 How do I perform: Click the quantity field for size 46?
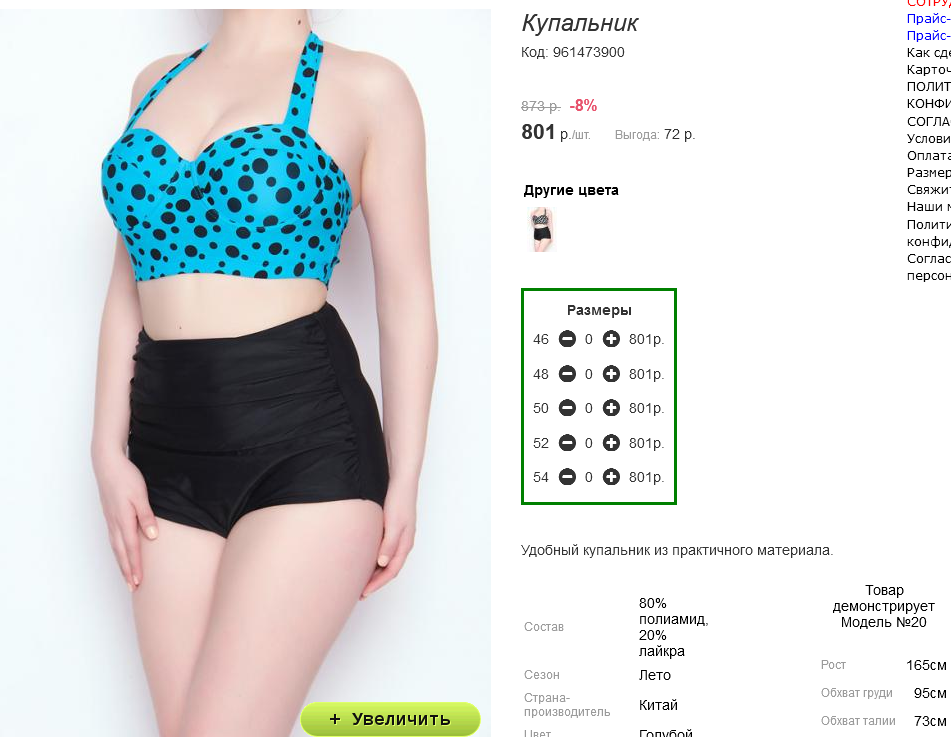coord(588,340)
